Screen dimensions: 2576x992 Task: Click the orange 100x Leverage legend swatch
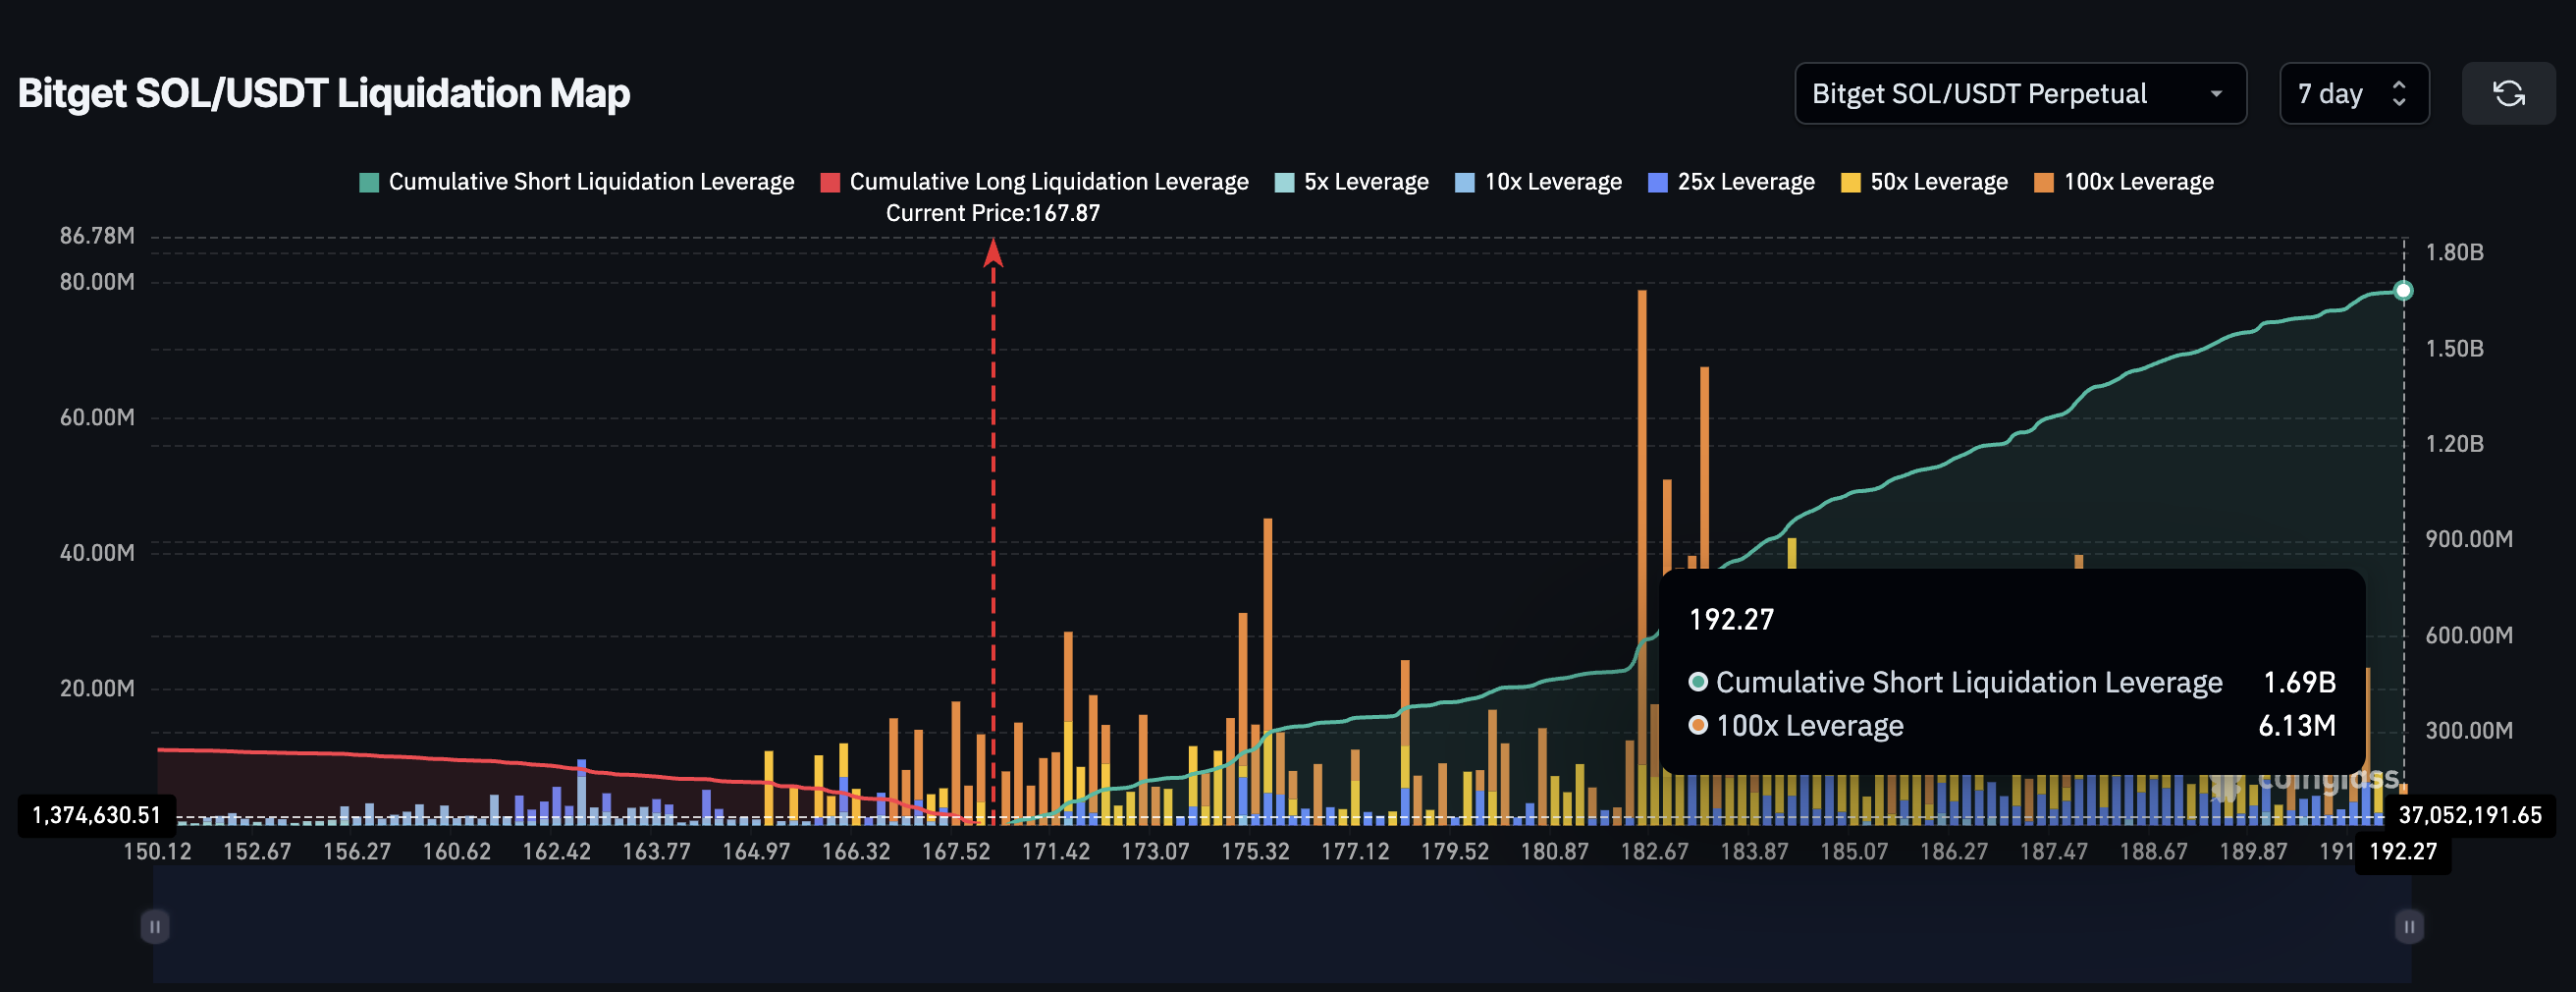(2043, 181)
